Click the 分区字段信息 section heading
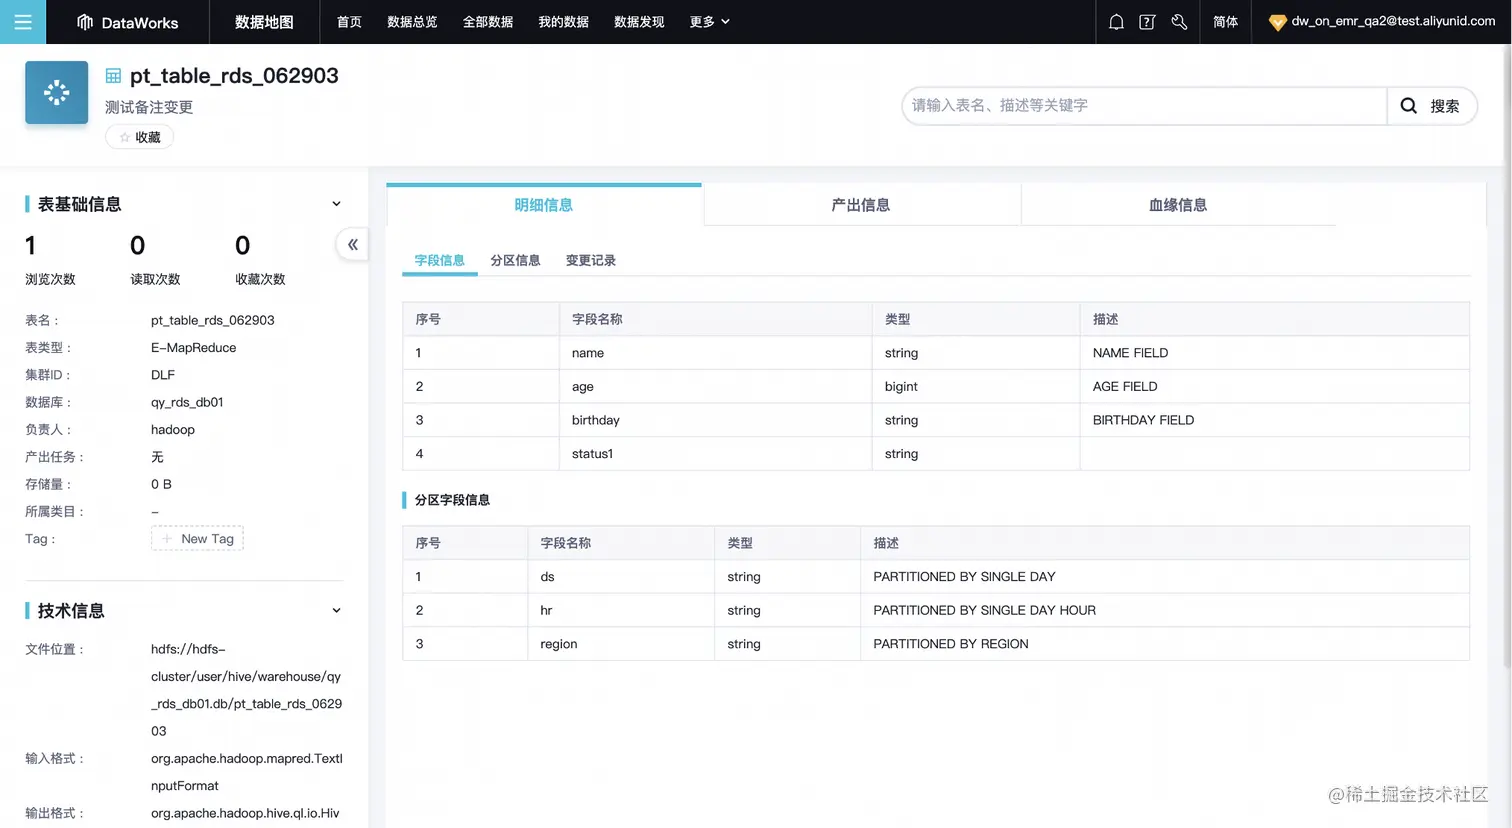The height and width of the screenshot is (828, 1512). pyautogui.click(x=452, y=500)
